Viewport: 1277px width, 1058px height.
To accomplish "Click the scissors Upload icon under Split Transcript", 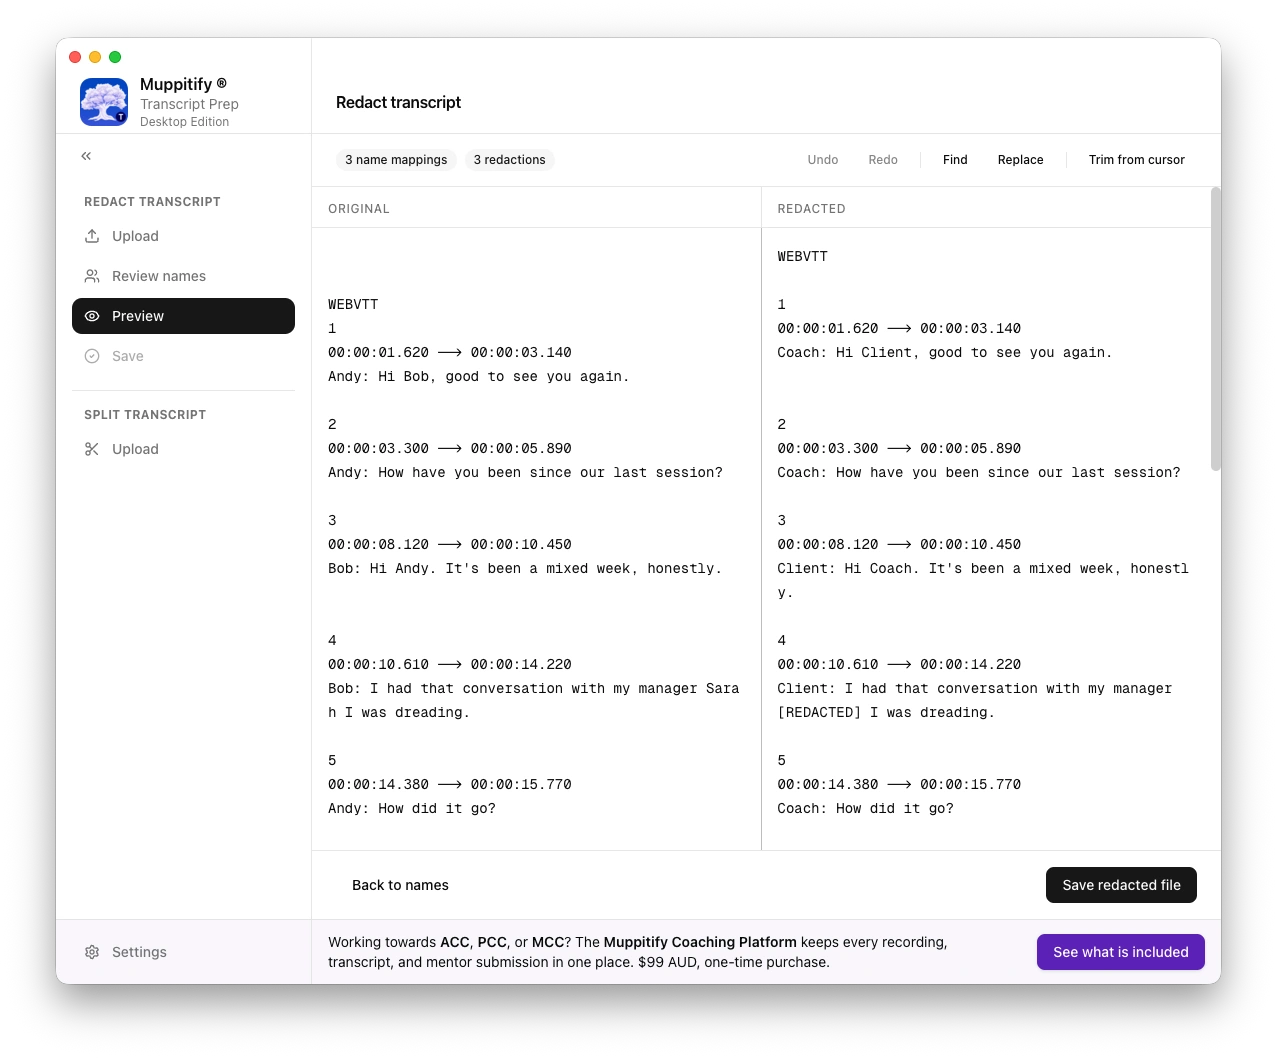I will tap(93, 448).
